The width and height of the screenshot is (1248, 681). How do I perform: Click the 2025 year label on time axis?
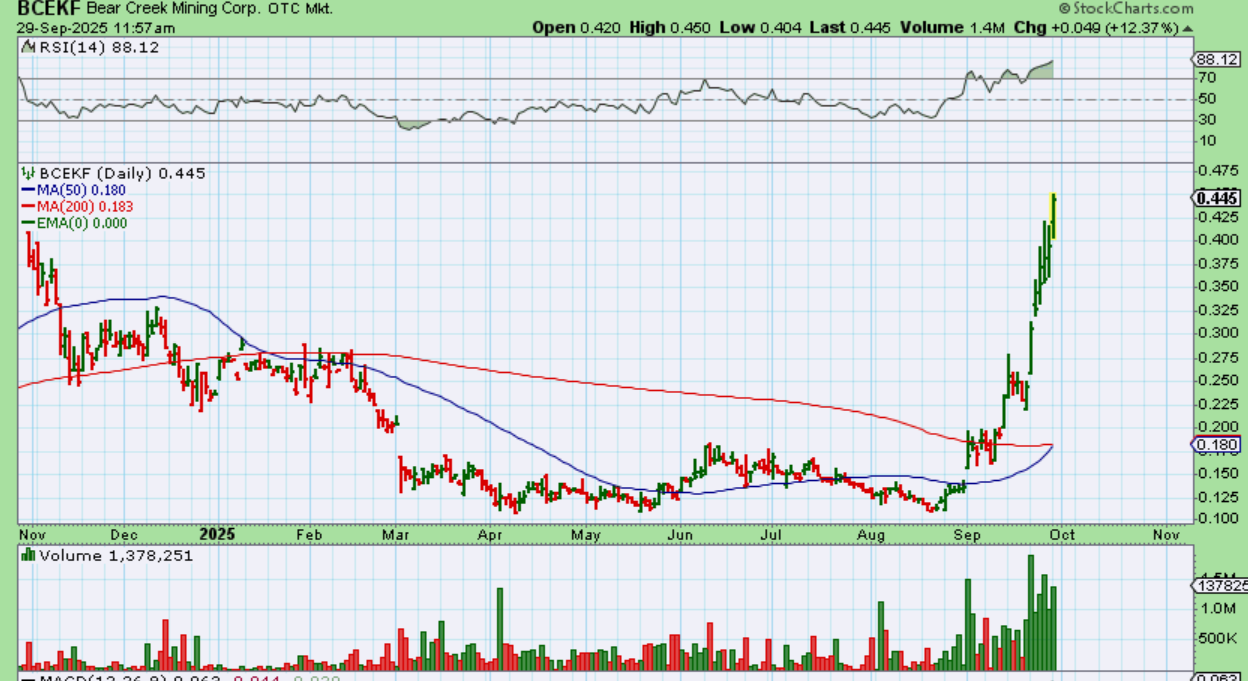point(217,535)
